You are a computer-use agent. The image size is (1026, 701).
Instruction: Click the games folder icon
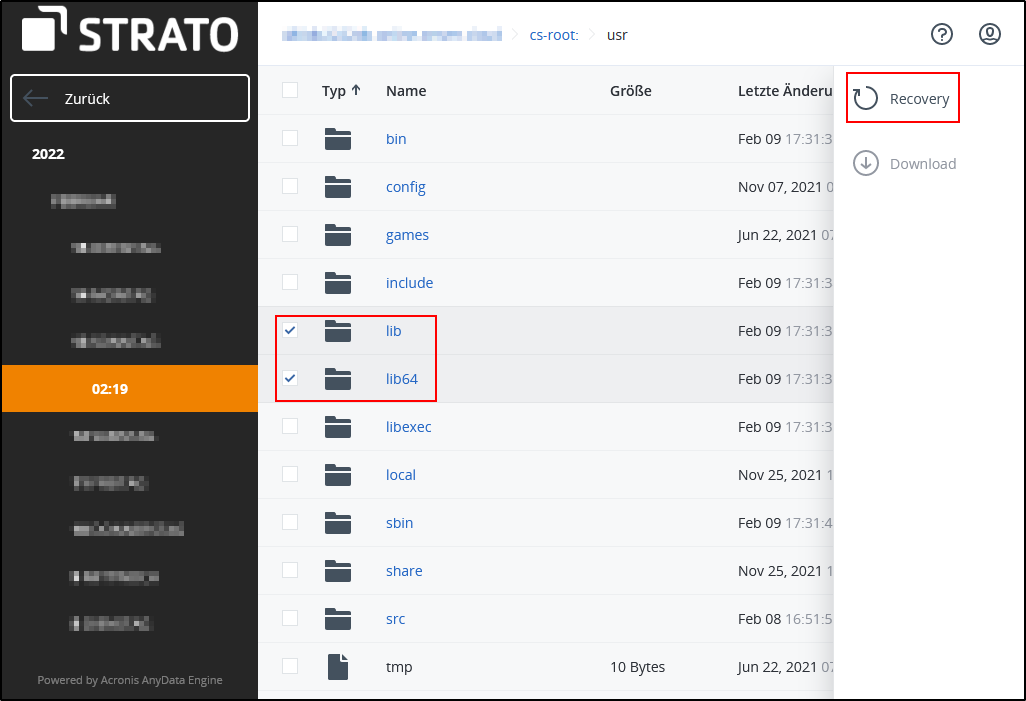pos(338,235)
